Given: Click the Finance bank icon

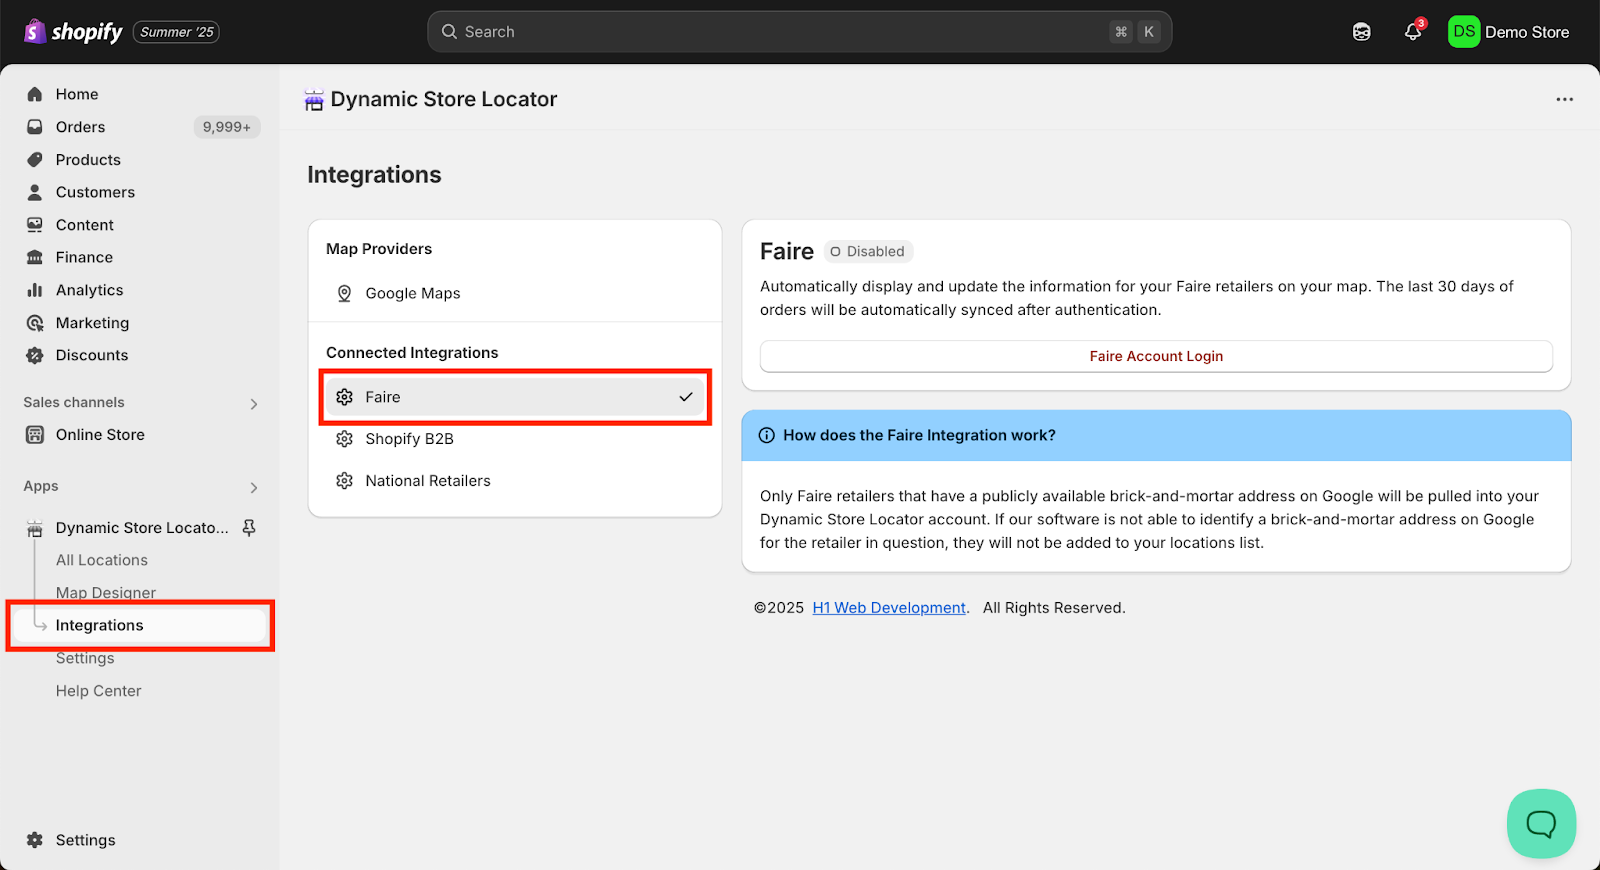Looking at the screenshot, I should click(x=35, y=257).
